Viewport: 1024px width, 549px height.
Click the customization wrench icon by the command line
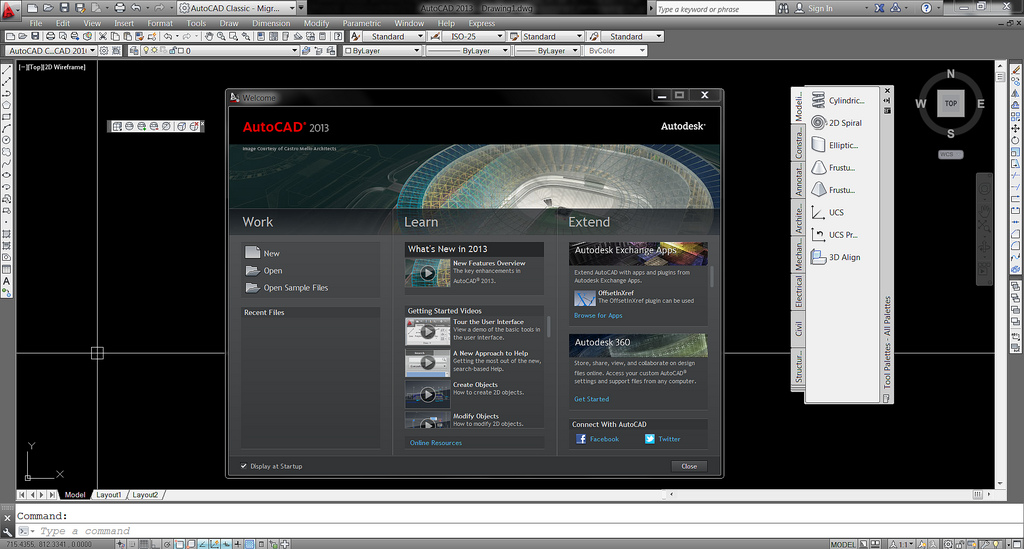[7, 532]
